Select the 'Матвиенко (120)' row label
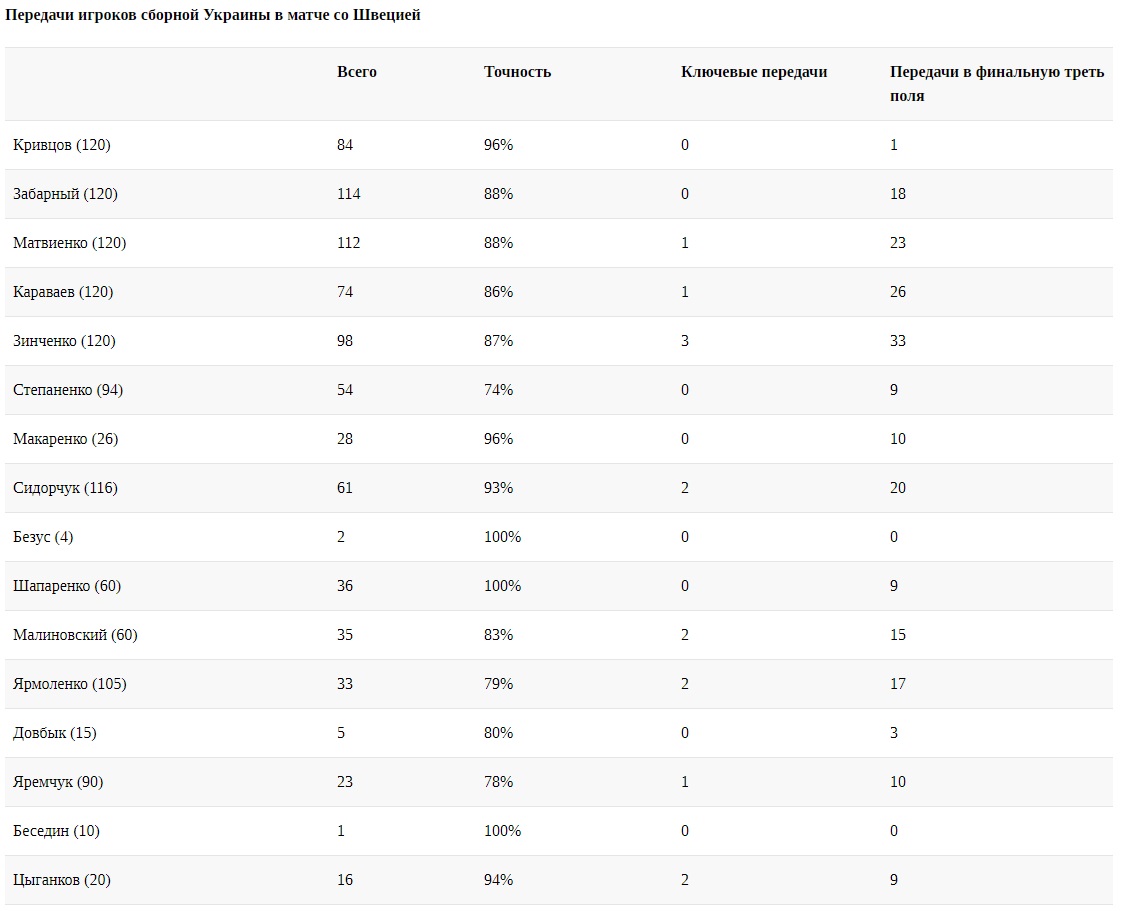1121x911 pixels. coord(70,243)
